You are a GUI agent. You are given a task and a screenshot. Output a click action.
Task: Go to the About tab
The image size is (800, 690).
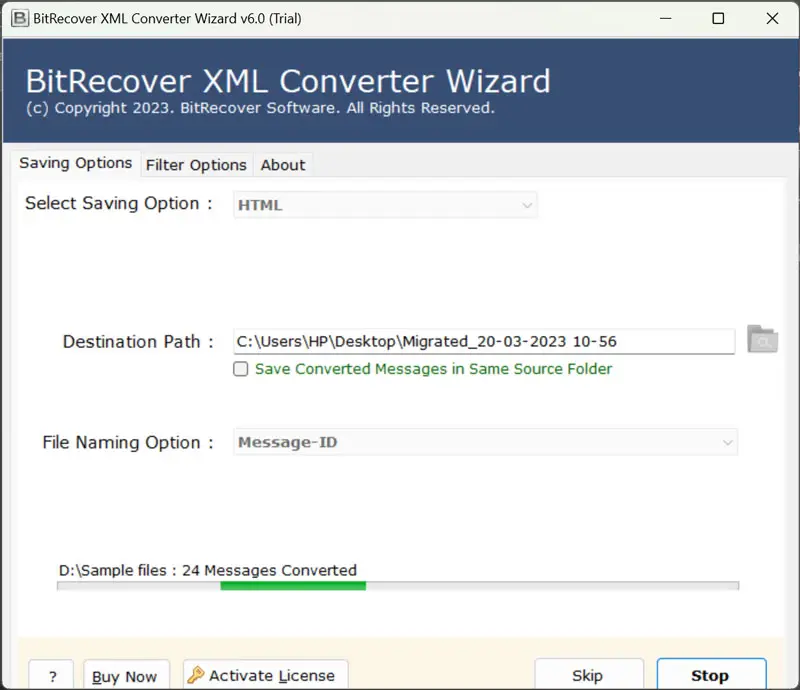coord(283,165)
